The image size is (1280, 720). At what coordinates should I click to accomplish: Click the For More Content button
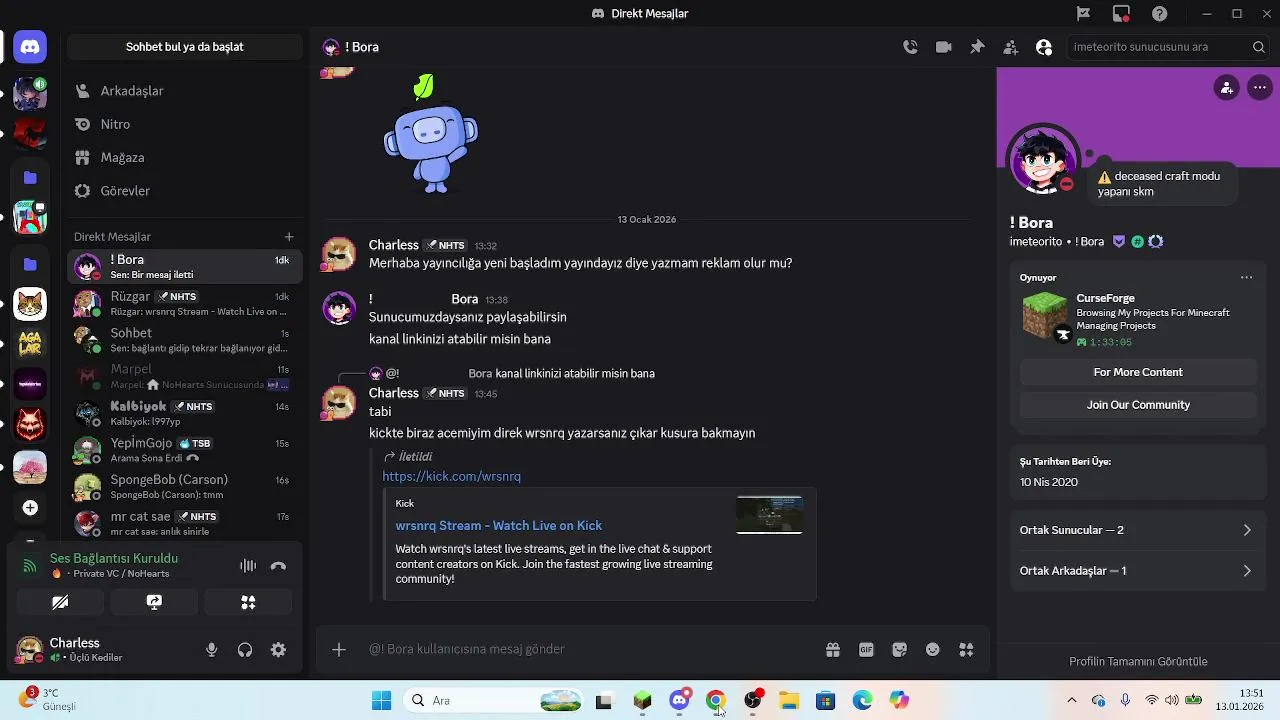(1138, 372)
